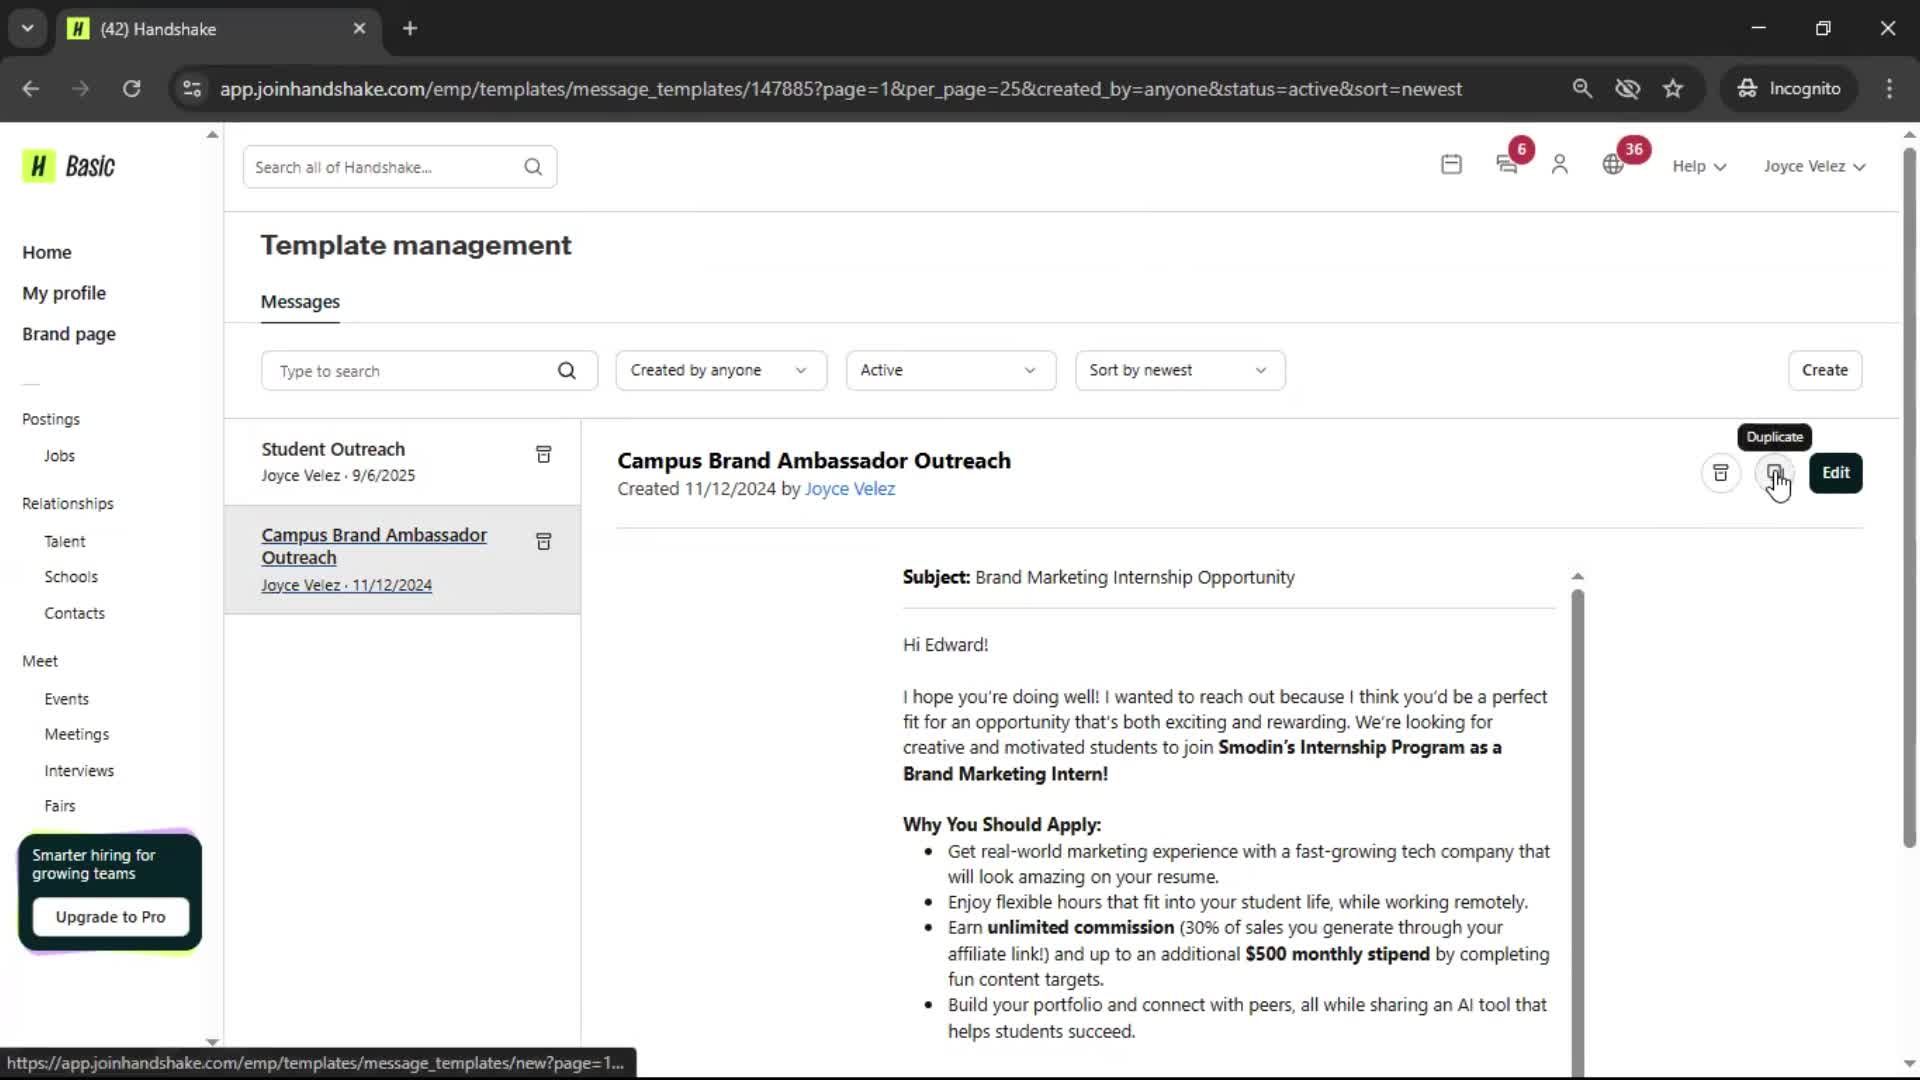The image size is (1920, 1080).
Task: Duplicate the current template
Action: pyautogui.click(x=1774, y=473)
